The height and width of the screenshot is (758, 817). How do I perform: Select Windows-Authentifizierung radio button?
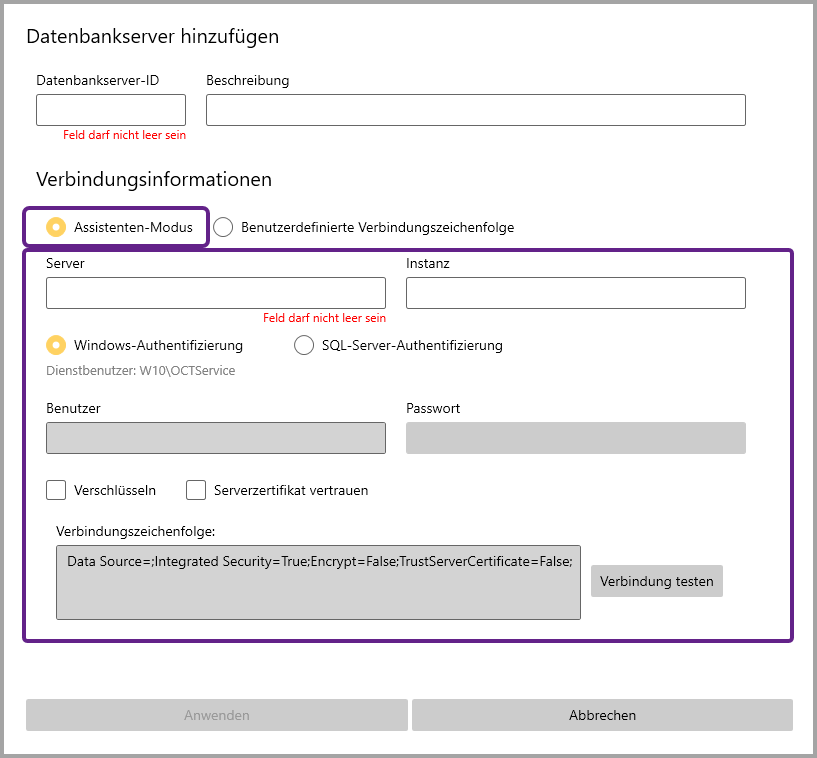(57, 345)
